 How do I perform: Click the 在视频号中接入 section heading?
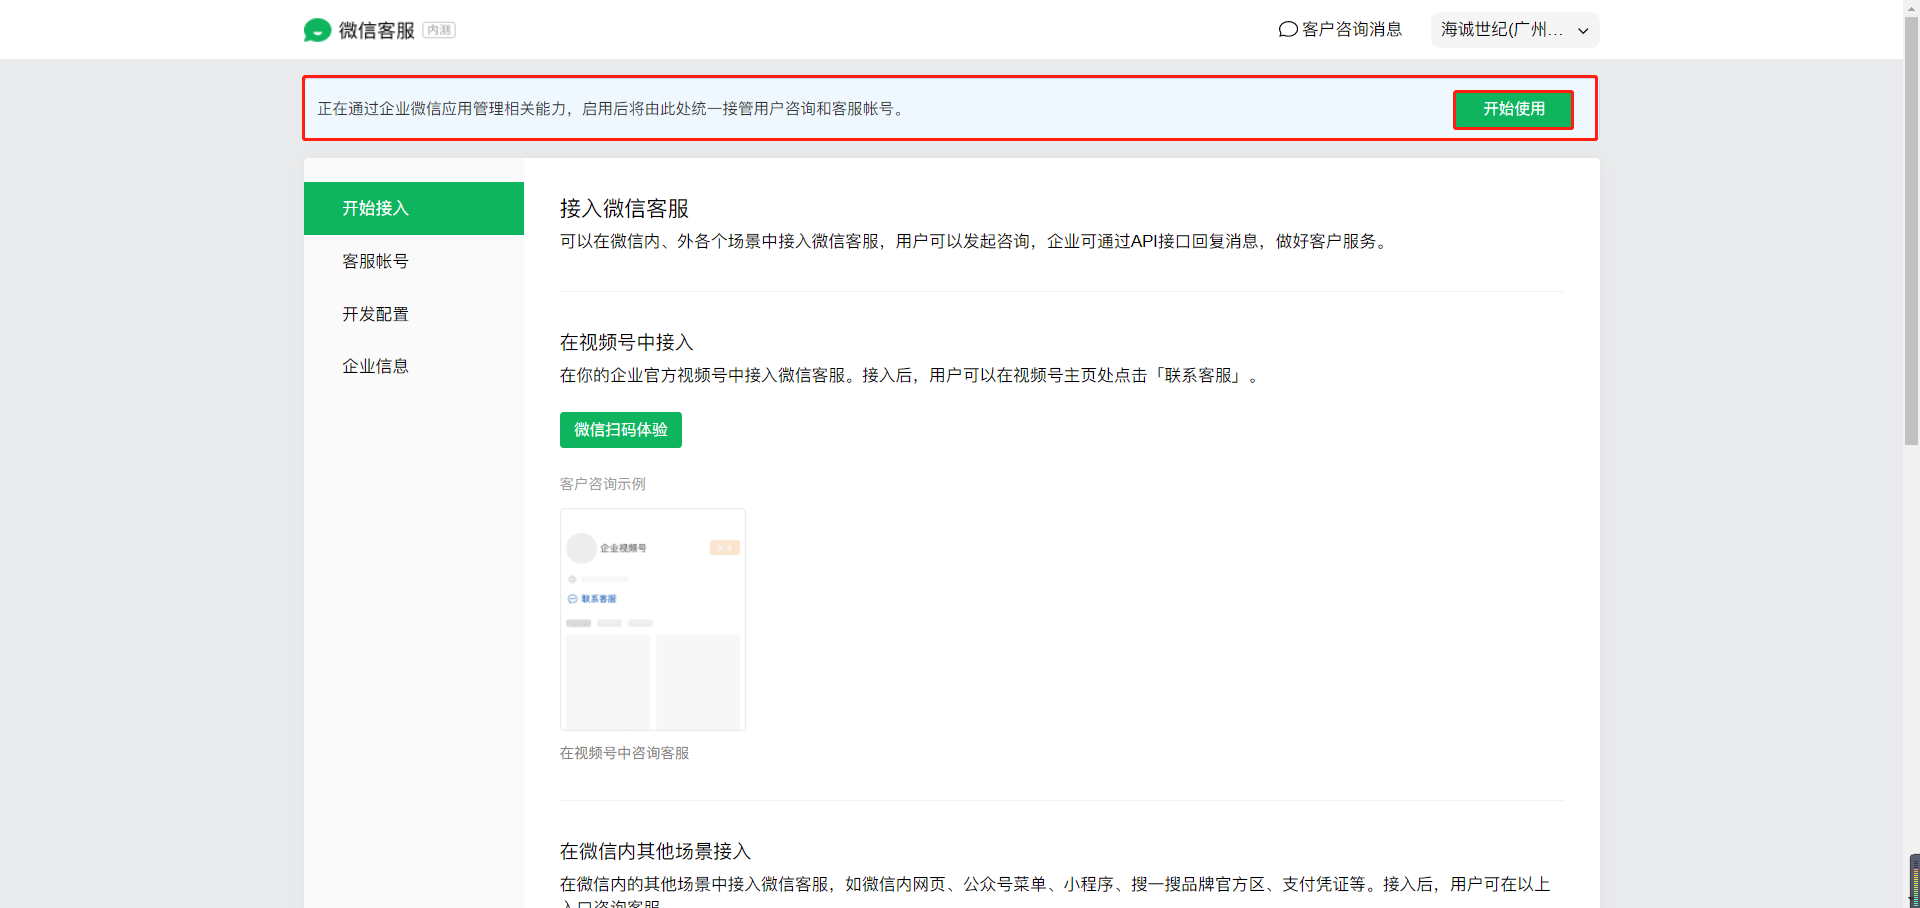pos(626,342)
